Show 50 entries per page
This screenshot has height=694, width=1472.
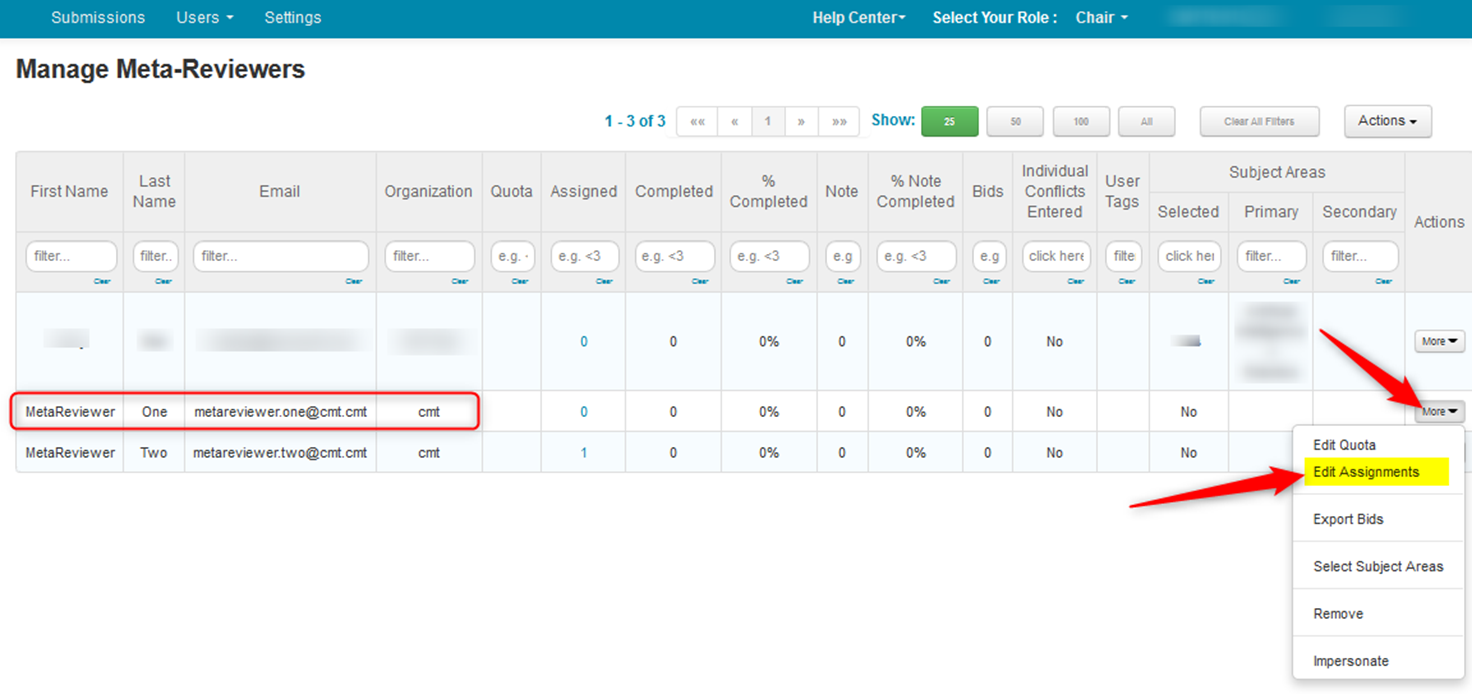click(1015, 121)
